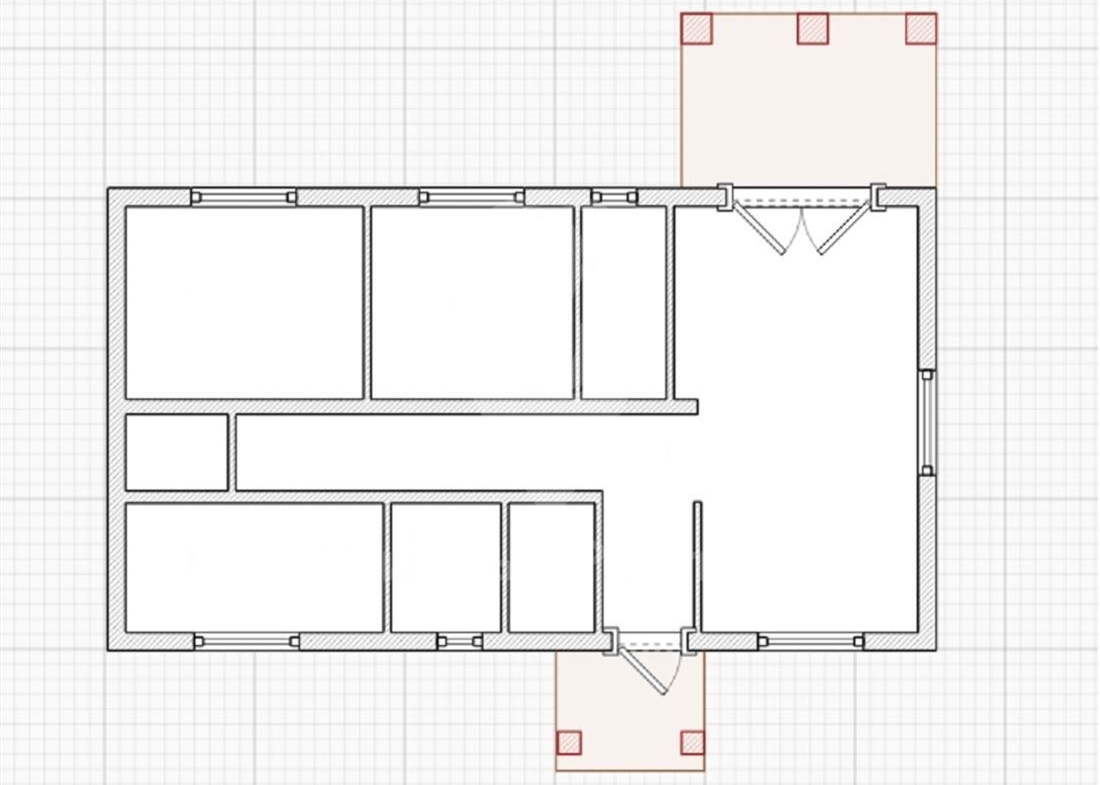The image size is (1100, 785).
Task: Select the right column of the bottom porch
Action: (x=692, y=742)
